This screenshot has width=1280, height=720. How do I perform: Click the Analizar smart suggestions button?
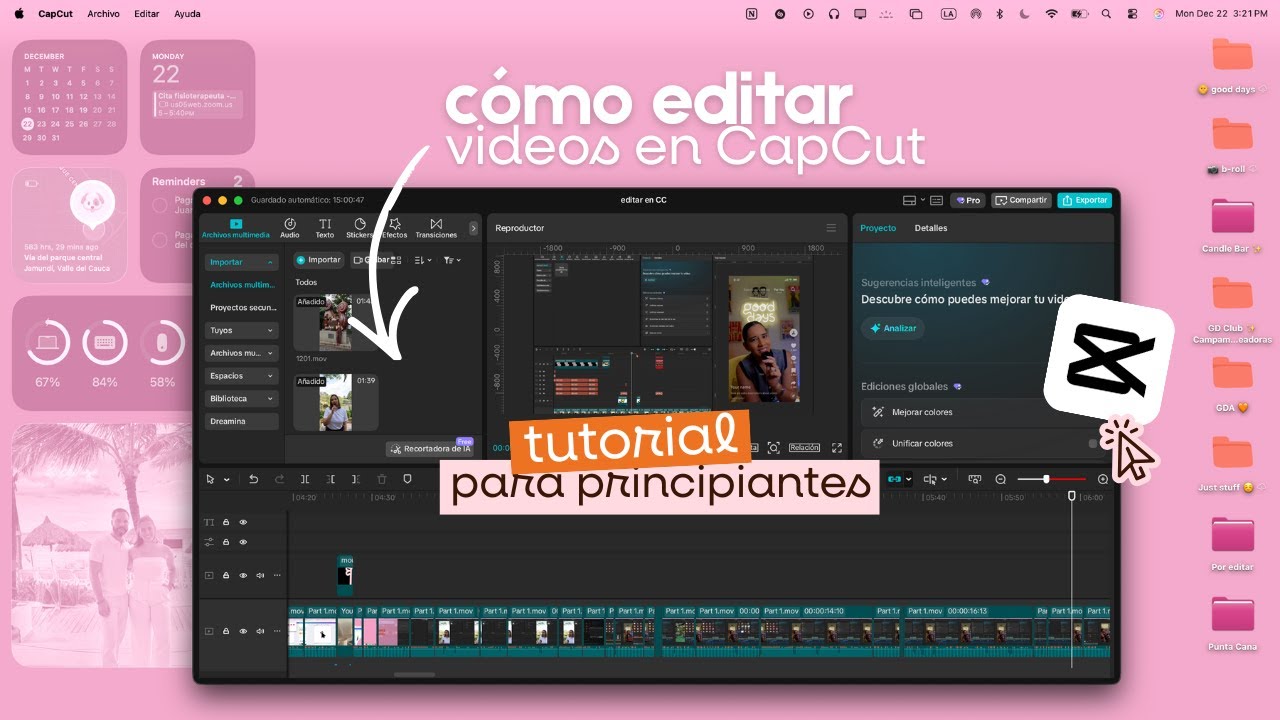(x=893, y=328)
